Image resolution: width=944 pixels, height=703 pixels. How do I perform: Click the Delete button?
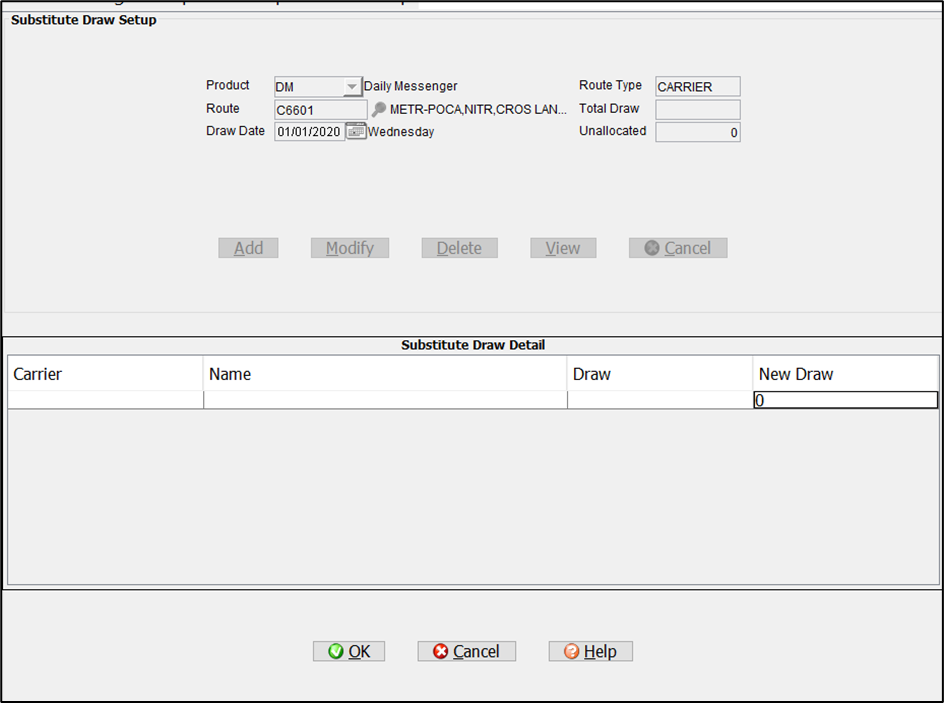coord(459,248)
